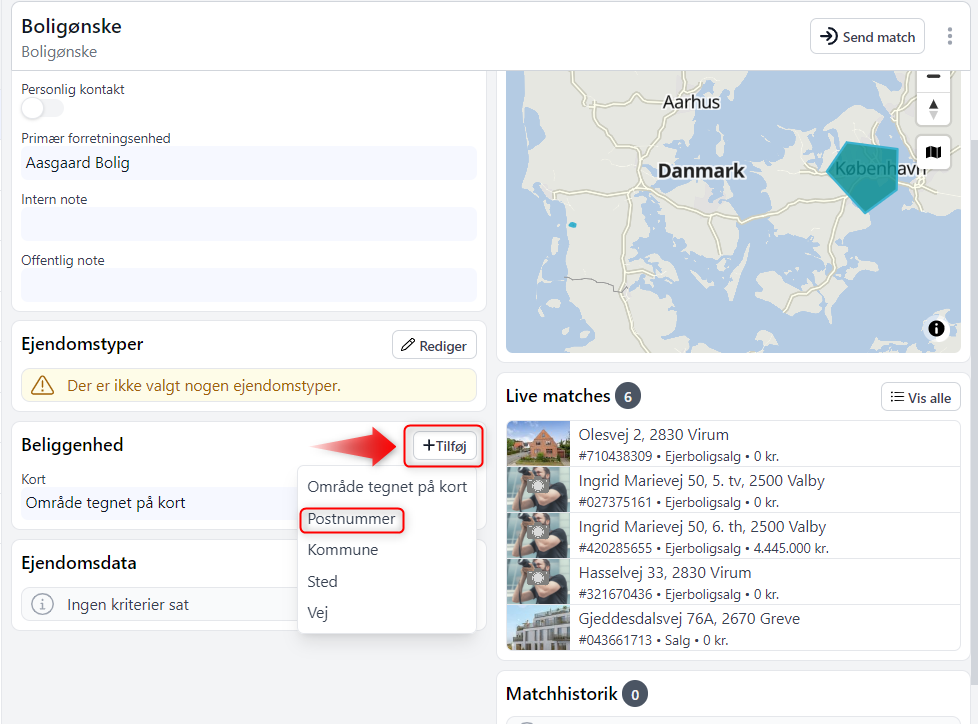The height and width of the screenshot is (724, 978).
Task: Click the text '#043661713'
Action: 615,640
